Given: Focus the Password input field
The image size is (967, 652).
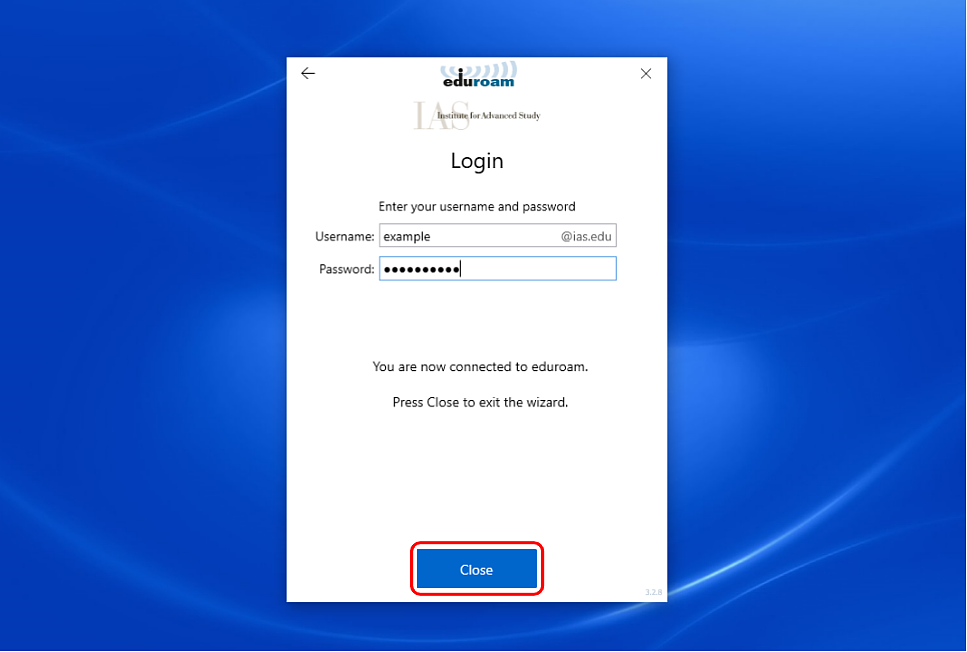Looking at the screenshot, I should pos(540,269).
